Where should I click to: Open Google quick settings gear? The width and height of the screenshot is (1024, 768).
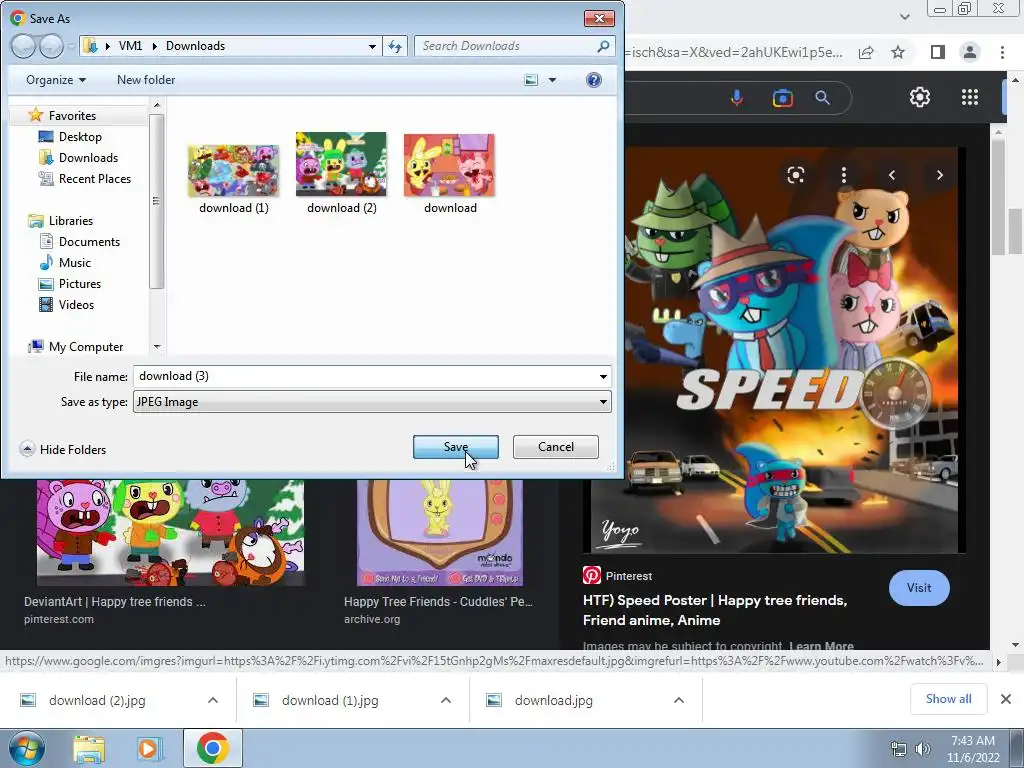click(x=920, y=97)
